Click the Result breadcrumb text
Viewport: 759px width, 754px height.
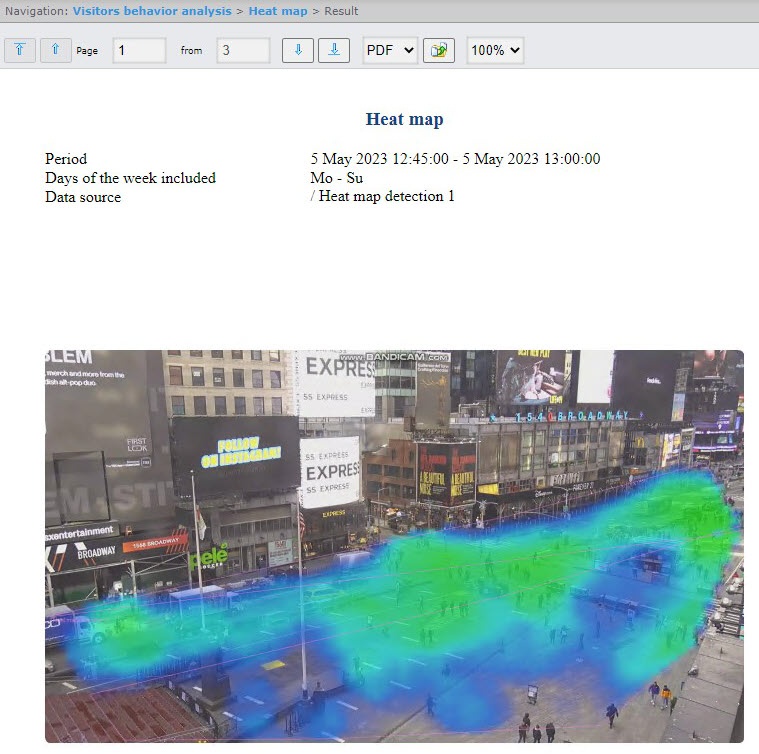[341, 11]
